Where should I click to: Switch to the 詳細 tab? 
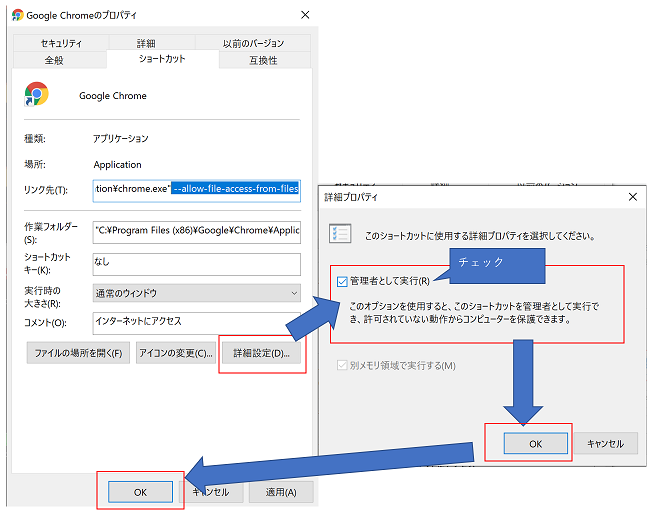tap(146, 43)
